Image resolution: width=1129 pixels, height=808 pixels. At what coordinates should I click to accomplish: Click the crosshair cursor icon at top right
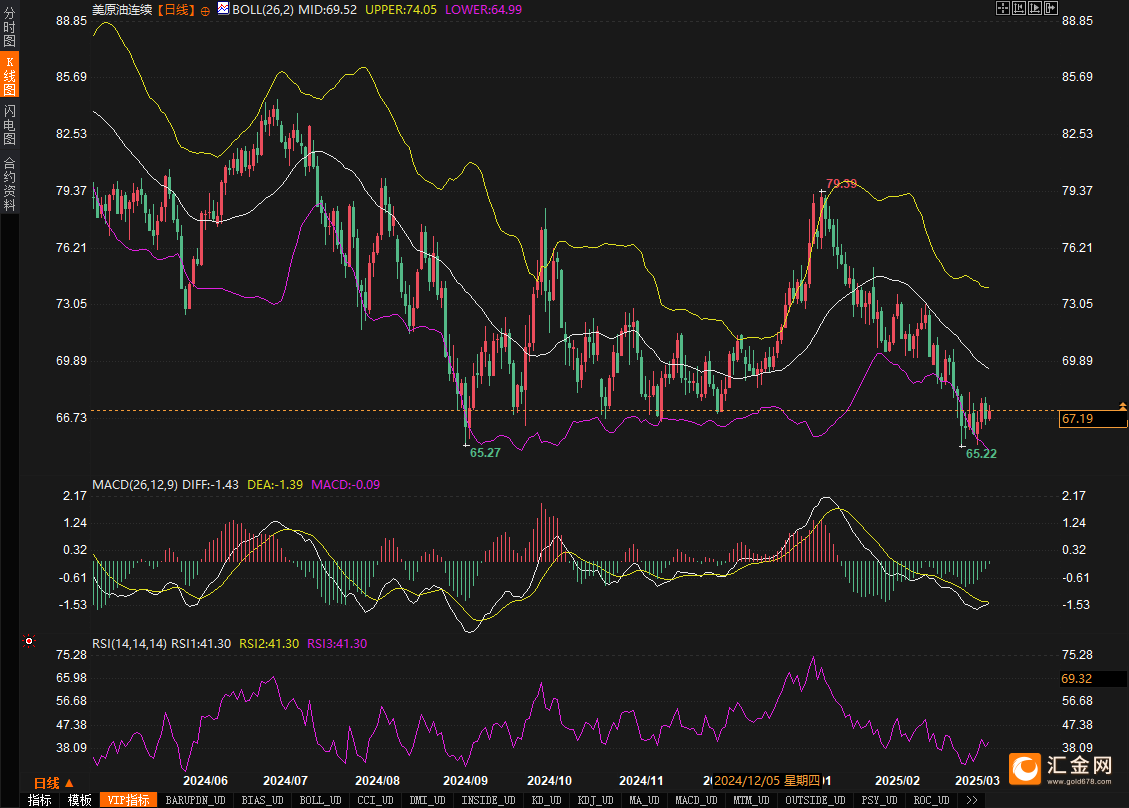coord(1003,8)
